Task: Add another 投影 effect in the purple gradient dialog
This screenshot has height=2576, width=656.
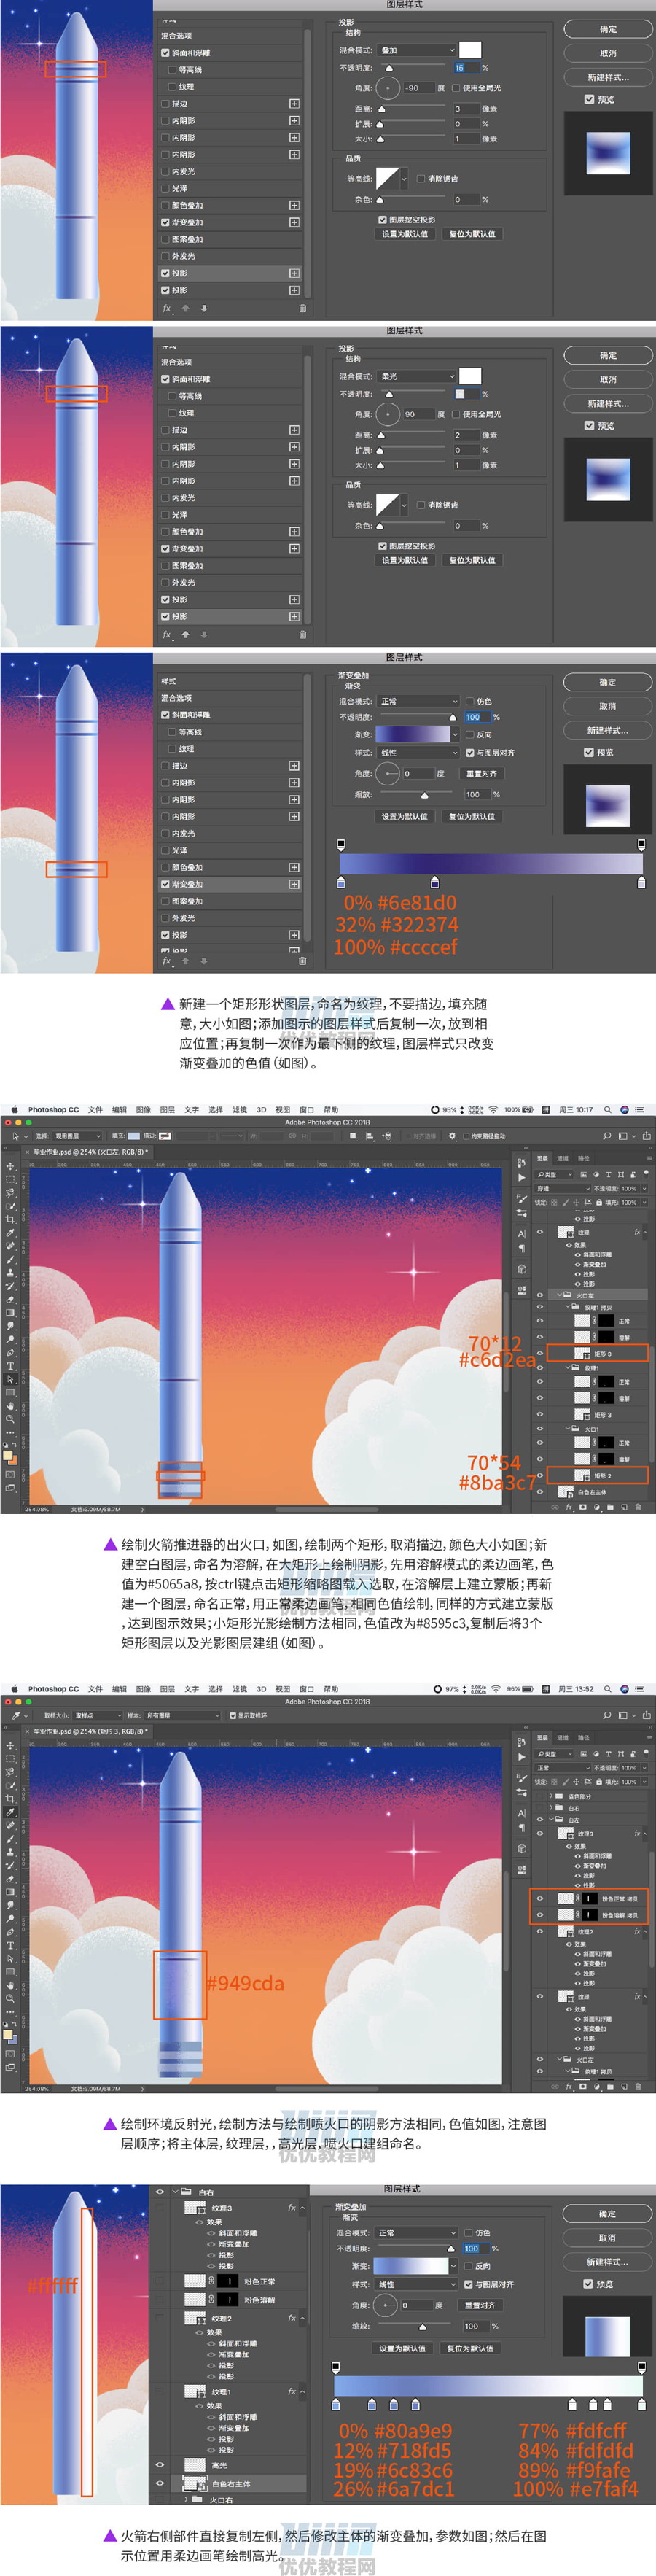Action: tap(294, 936)
